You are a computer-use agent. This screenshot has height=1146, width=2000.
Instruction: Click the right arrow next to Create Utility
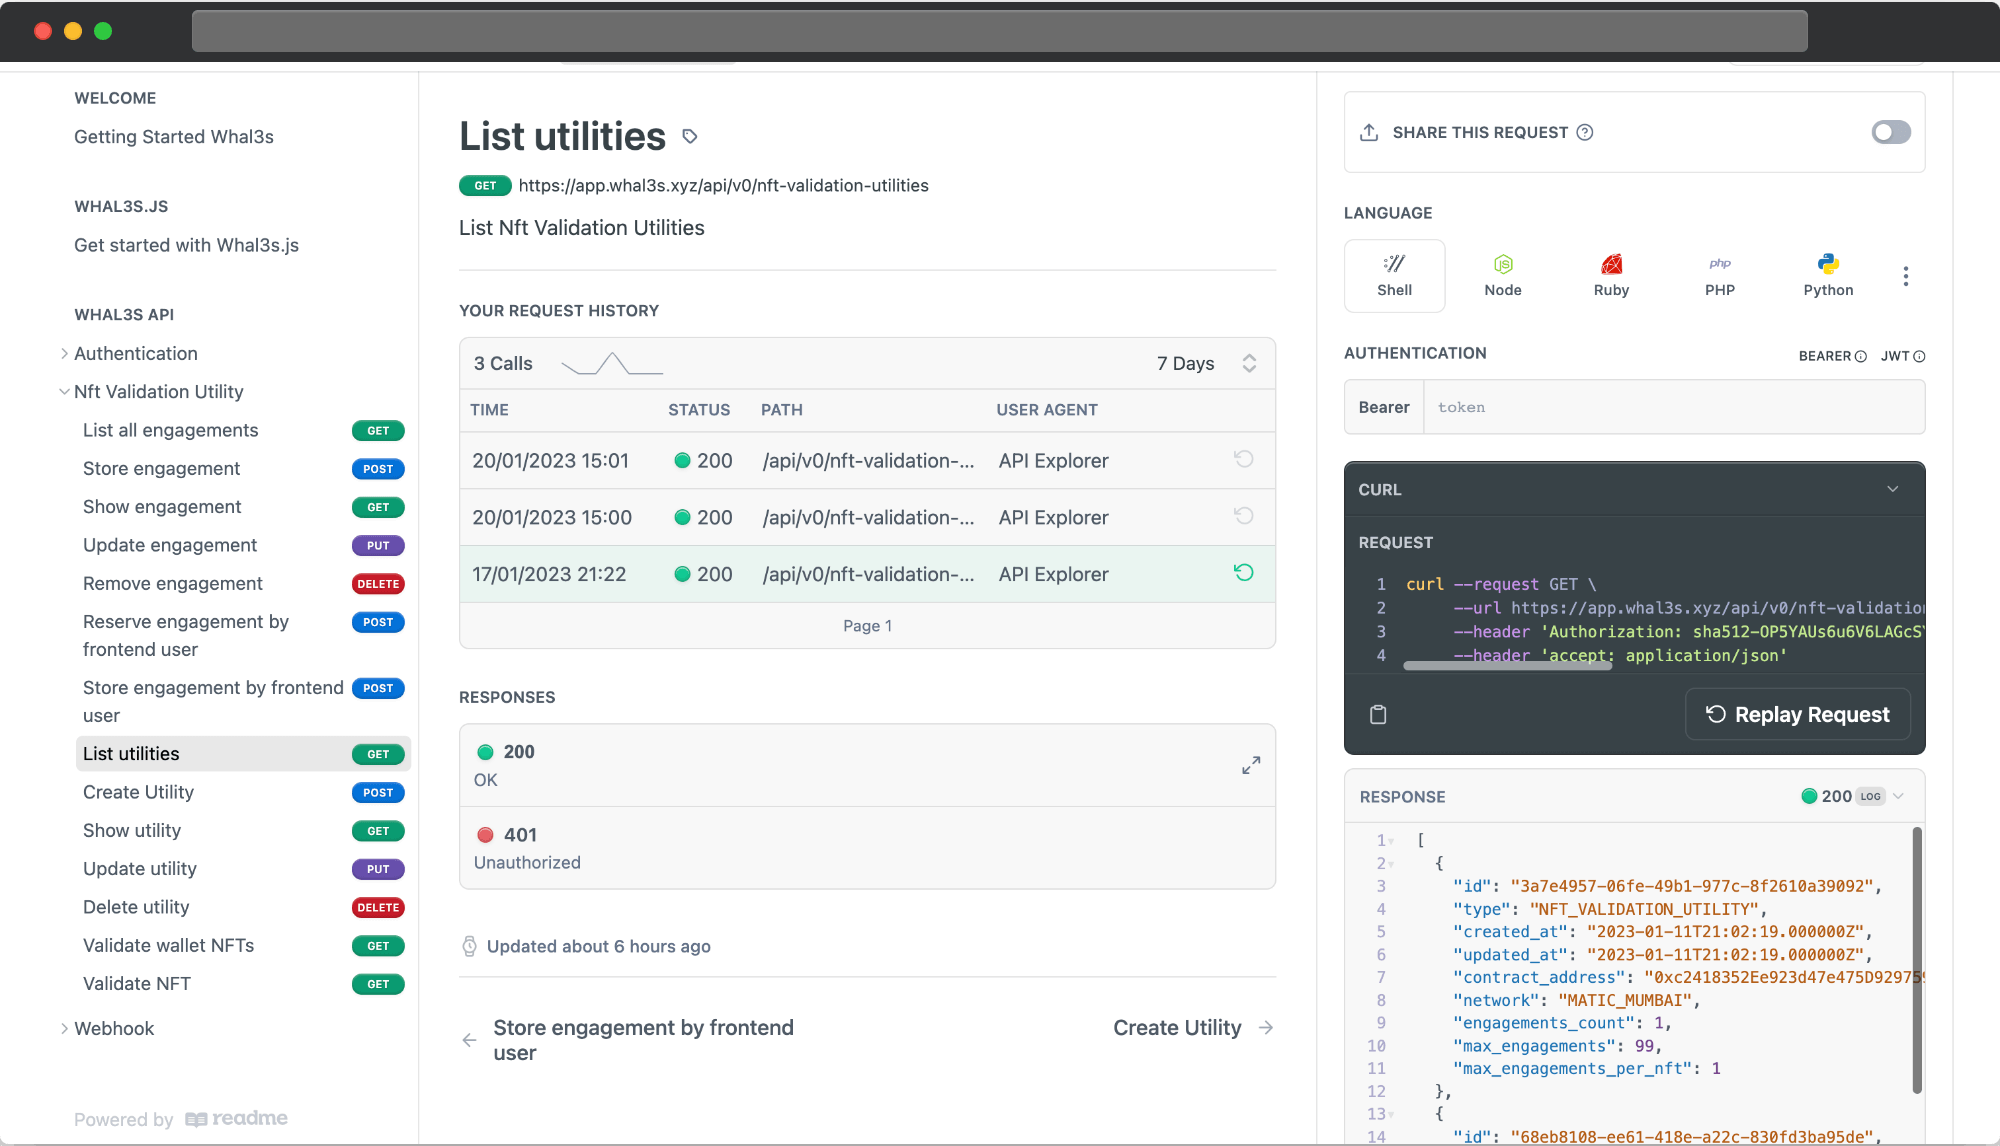click(x=1266, y=1028)
